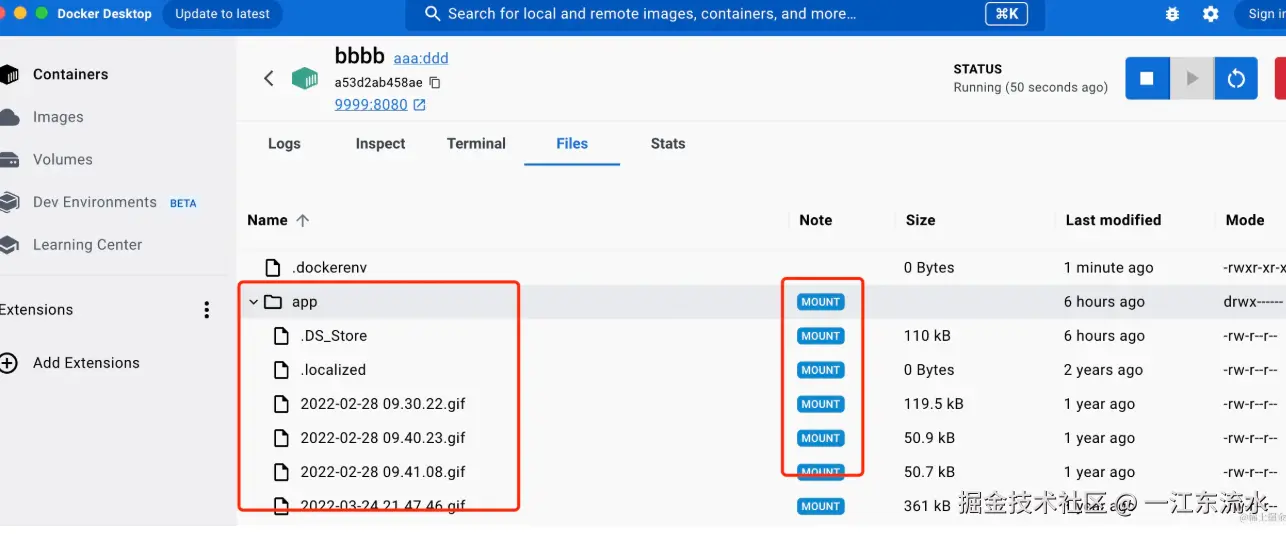Click the Extensions sidebar heading
Viewport: 1286px width, 534px height.
click(37, 310)
